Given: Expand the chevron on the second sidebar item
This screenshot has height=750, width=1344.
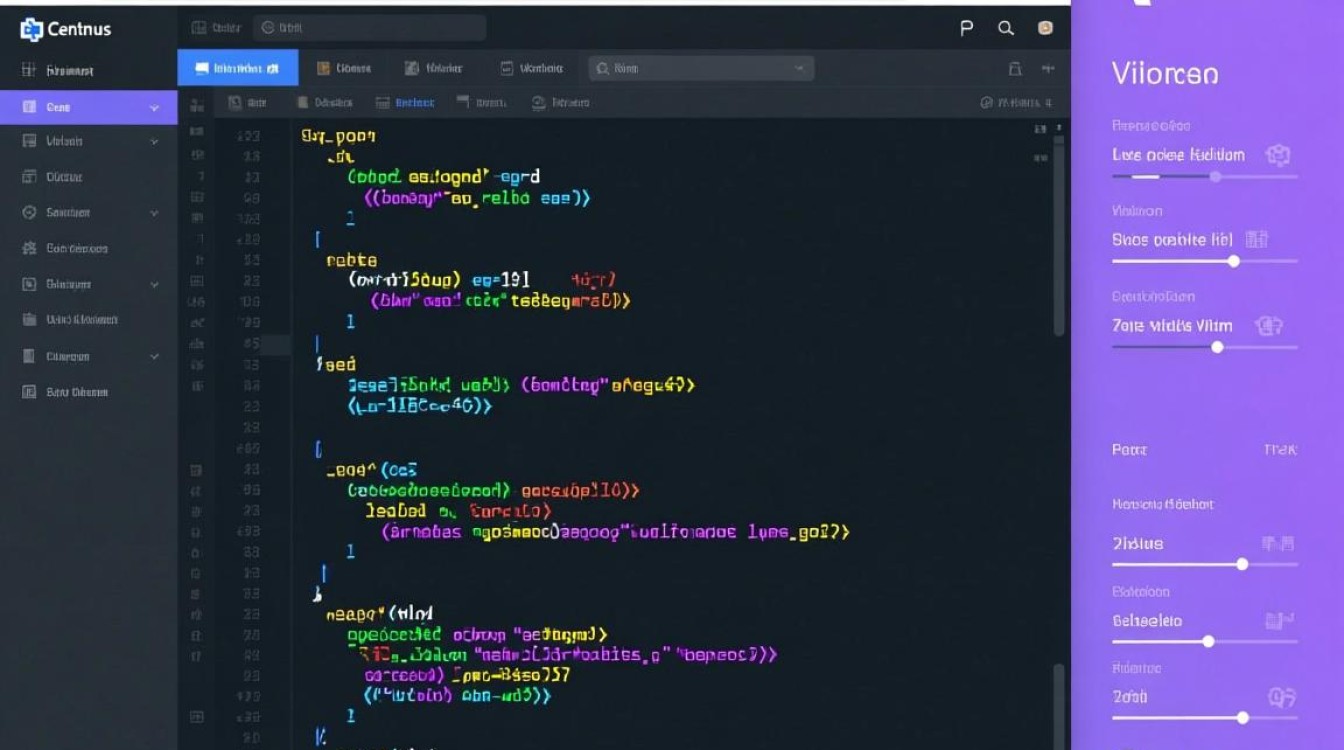Looking at the screenshot, I should pos(154,142).
